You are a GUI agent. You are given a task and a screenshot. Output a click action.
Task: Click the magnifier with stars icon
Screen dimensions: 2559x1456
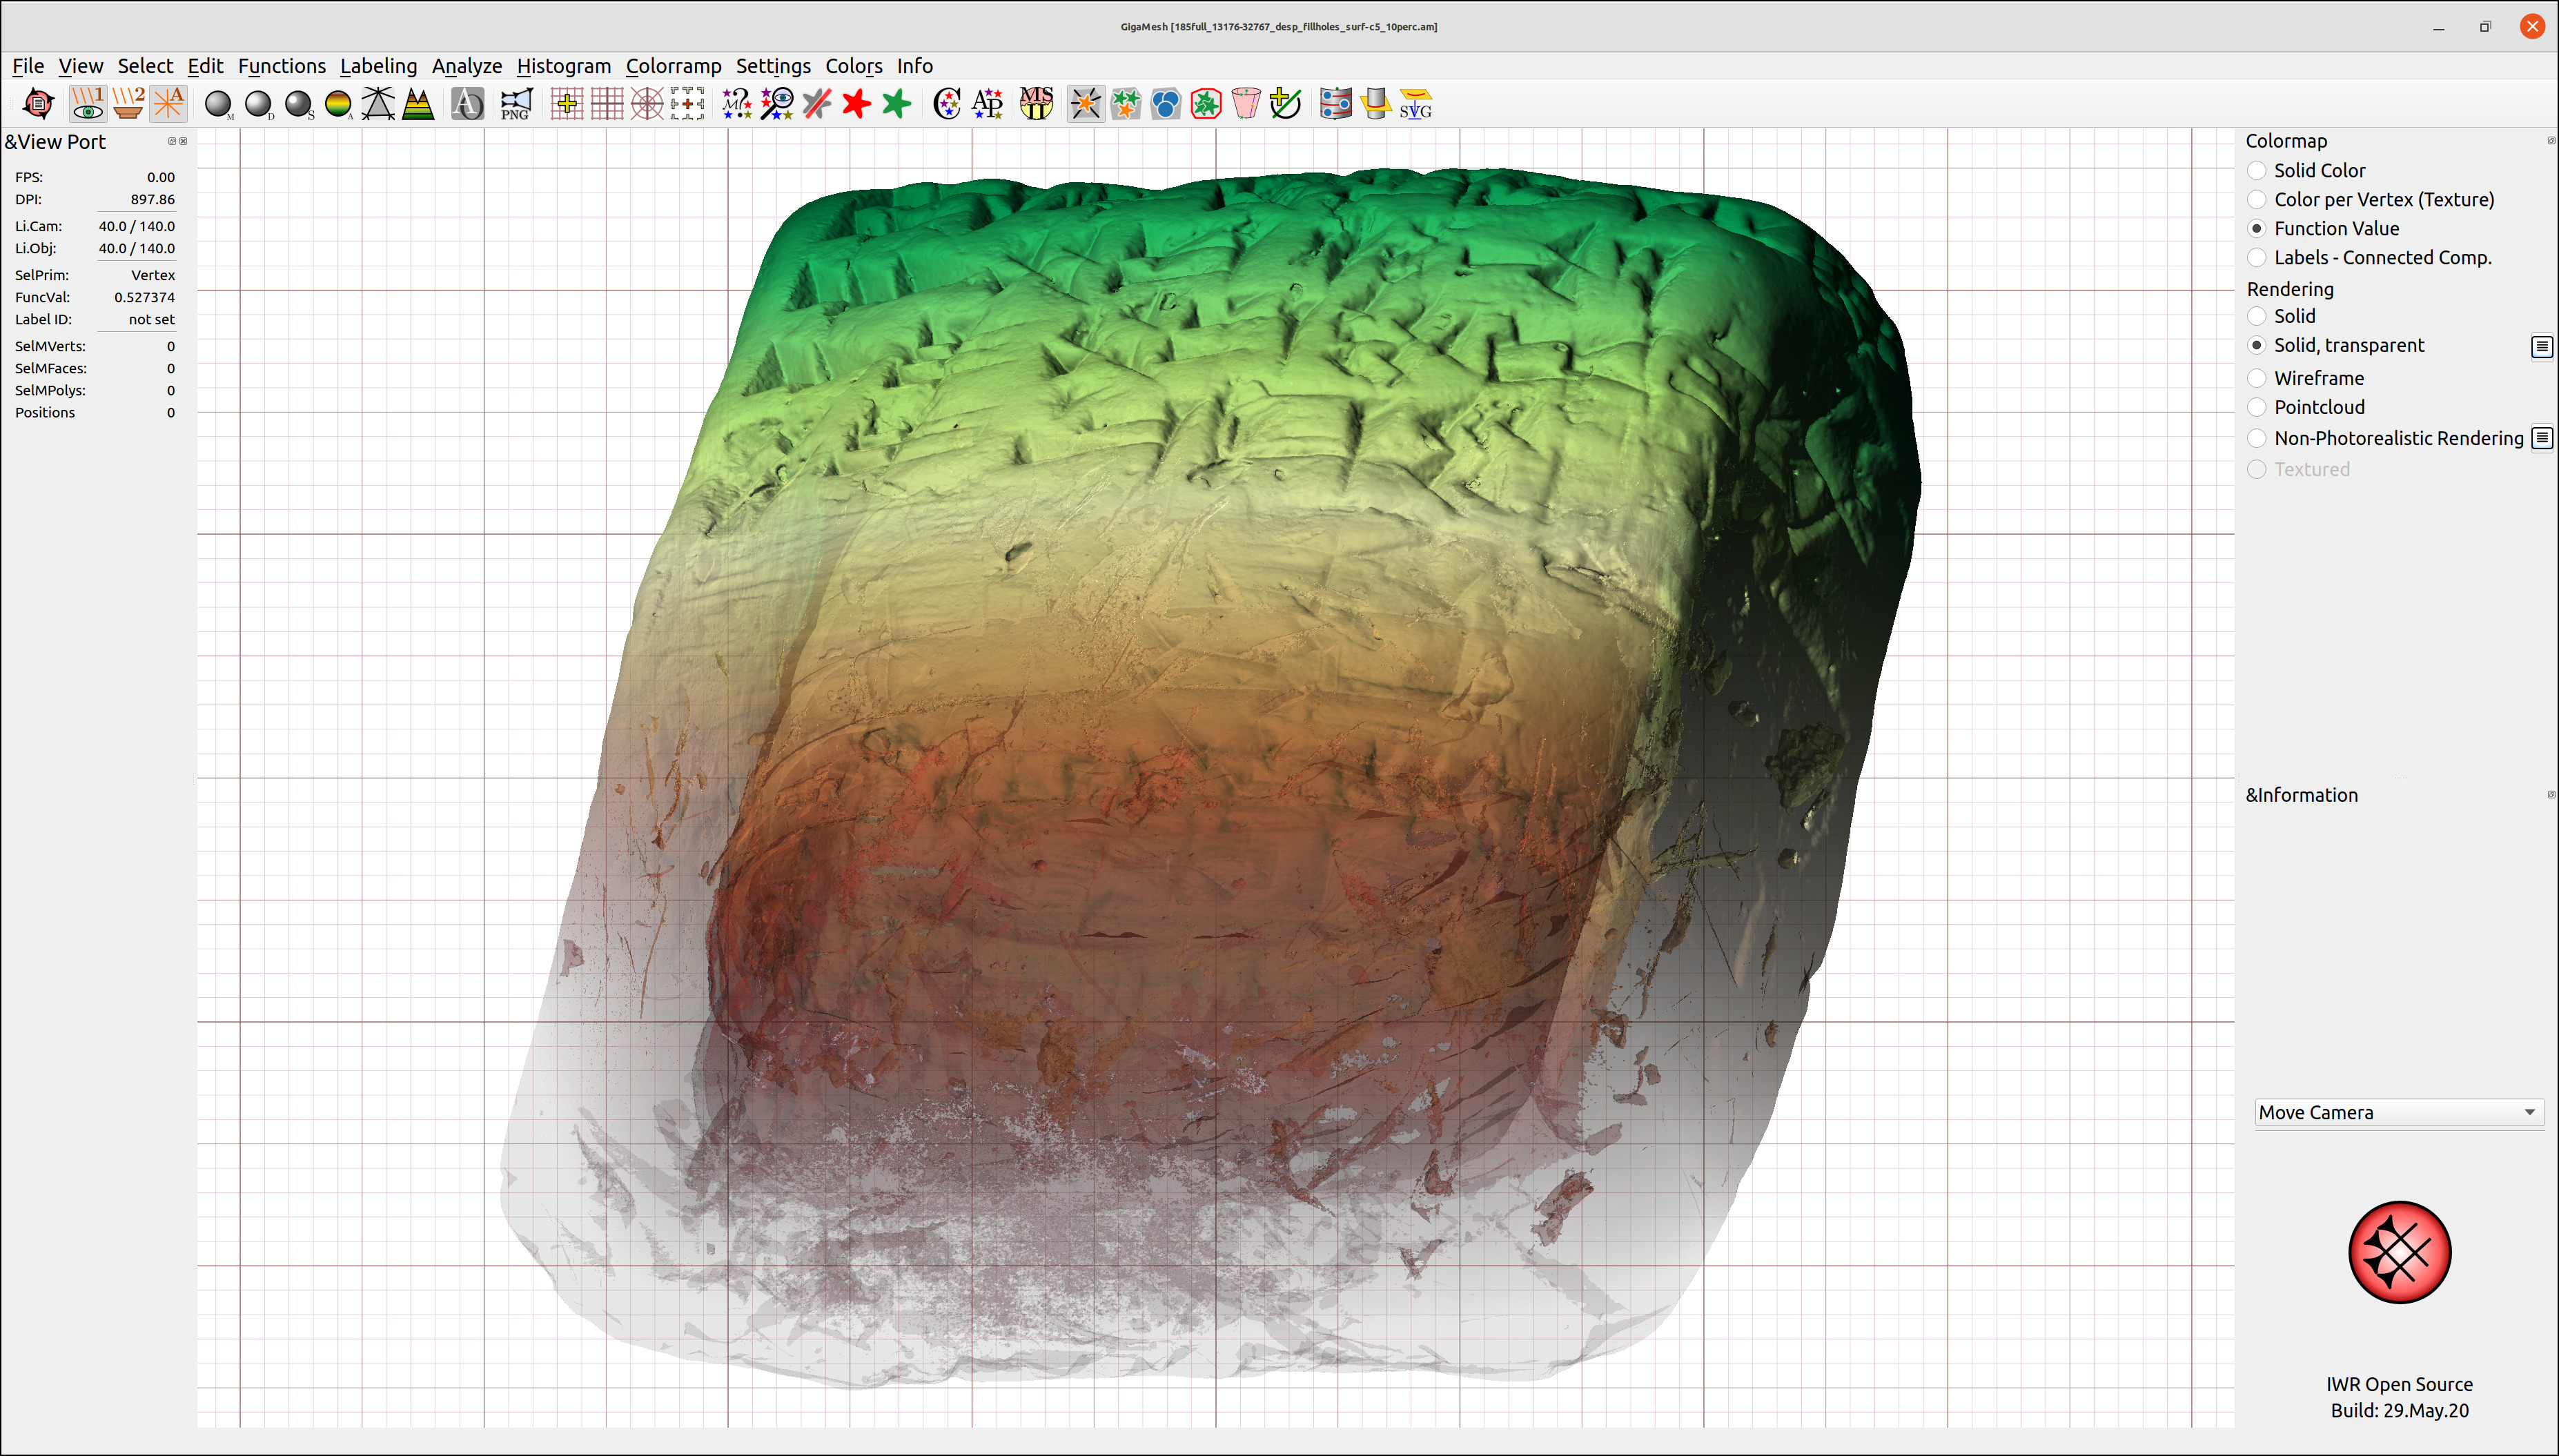coord(776,104)
